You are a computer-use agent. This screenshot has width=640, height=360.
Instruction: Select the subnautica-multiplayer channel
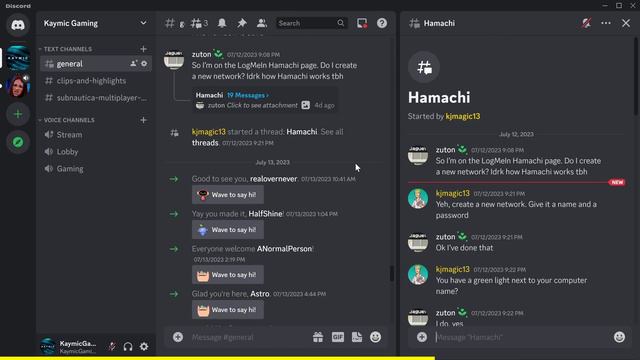coord(96,98)
